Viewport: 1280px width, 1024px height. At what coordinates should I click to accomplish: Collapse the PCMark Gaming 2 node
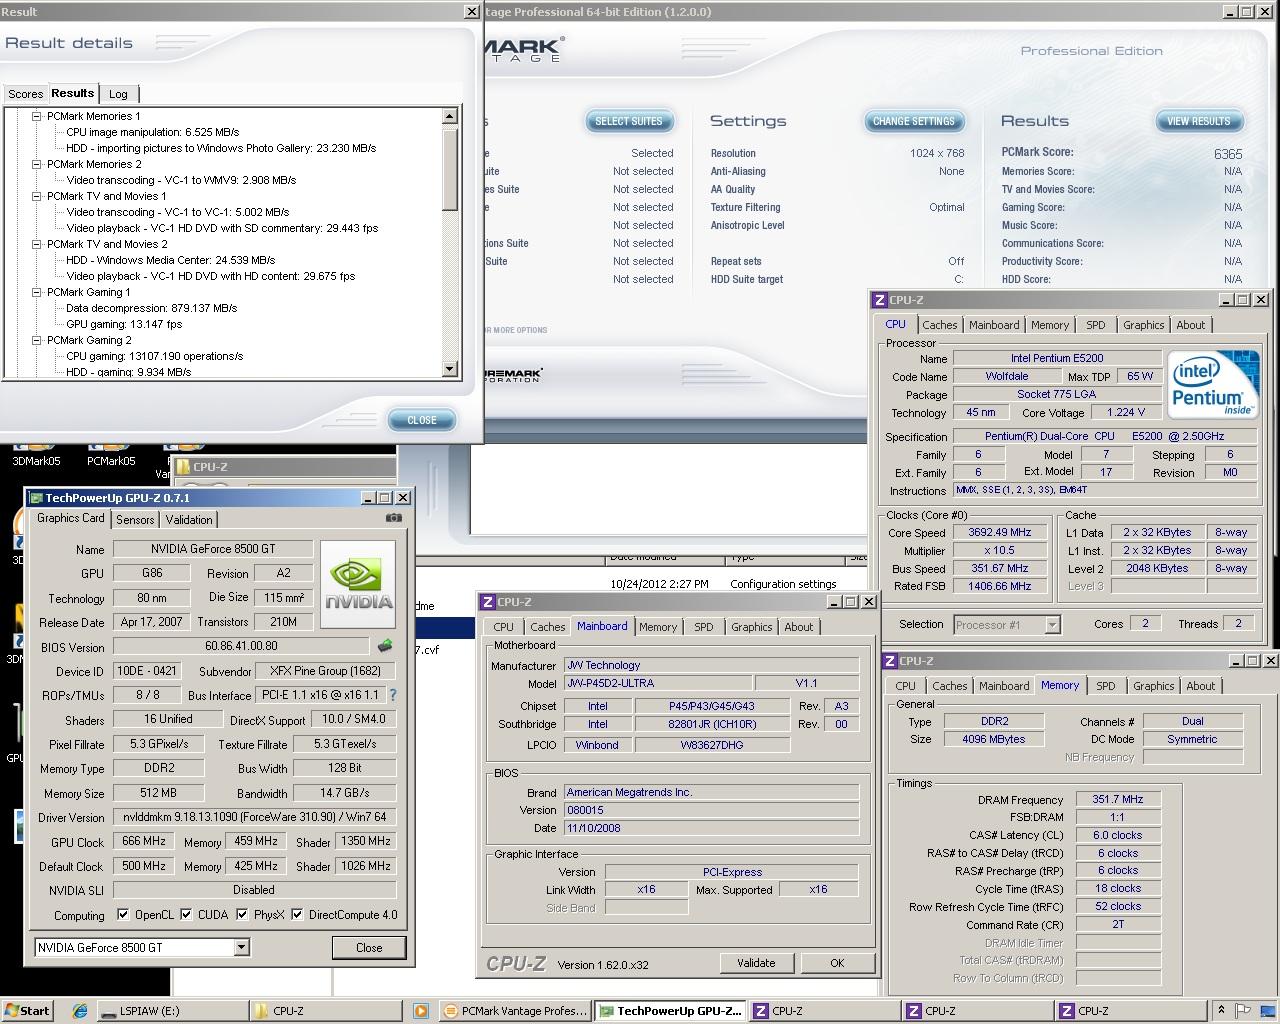[36, 340]
